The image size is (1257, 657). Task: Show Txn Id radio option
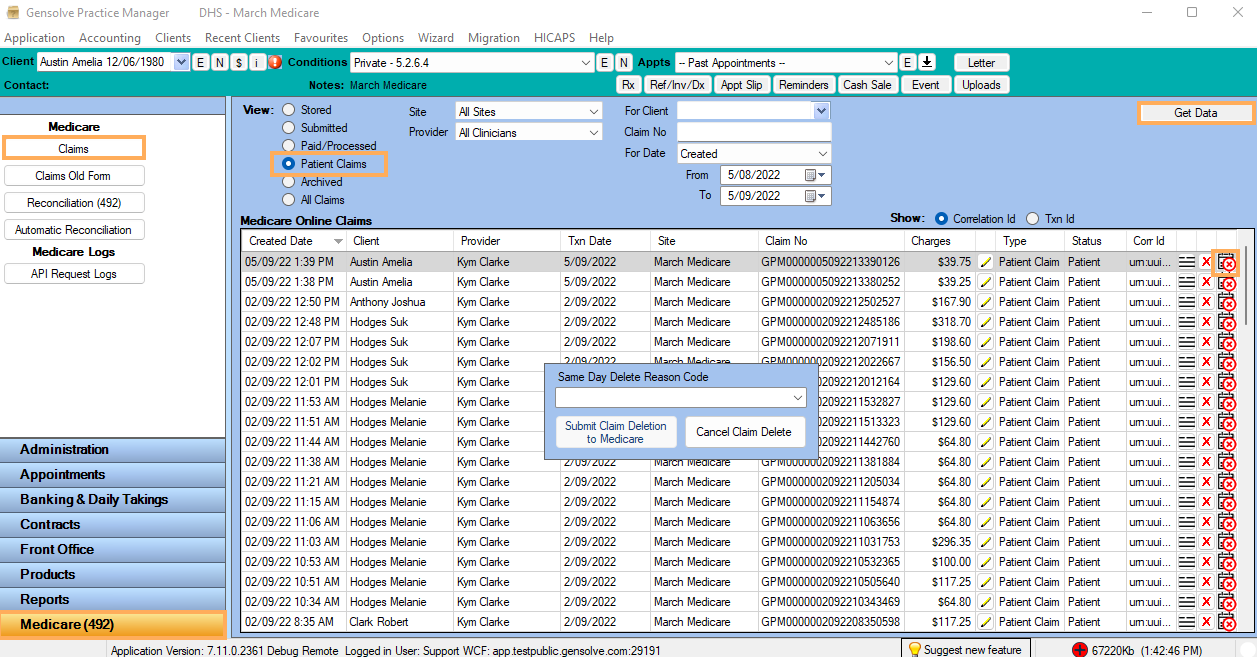[1033, 219]
